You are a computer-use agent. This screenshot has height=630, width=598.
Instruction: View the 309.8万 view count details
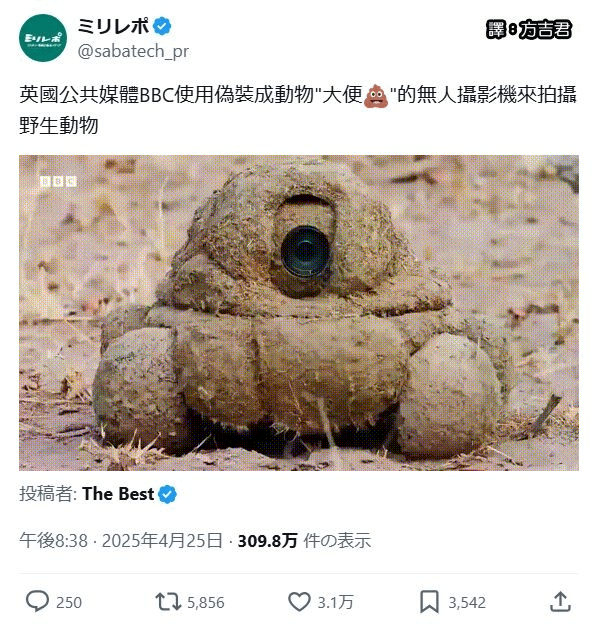click(x=268, y=540)
